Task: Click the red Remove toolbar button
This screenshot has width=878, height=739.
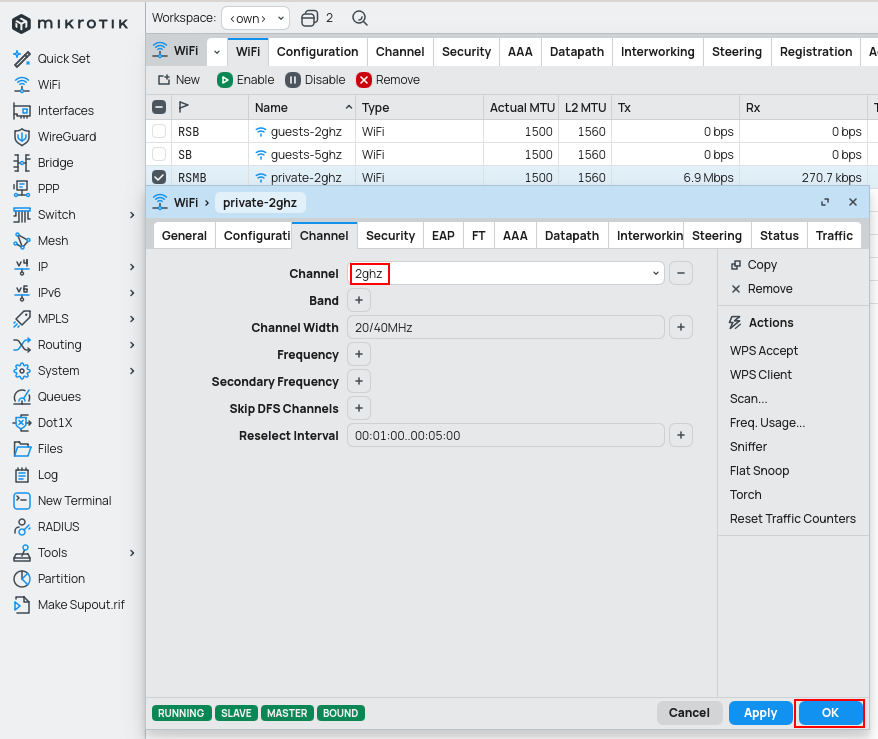Action: pos(388,79)
